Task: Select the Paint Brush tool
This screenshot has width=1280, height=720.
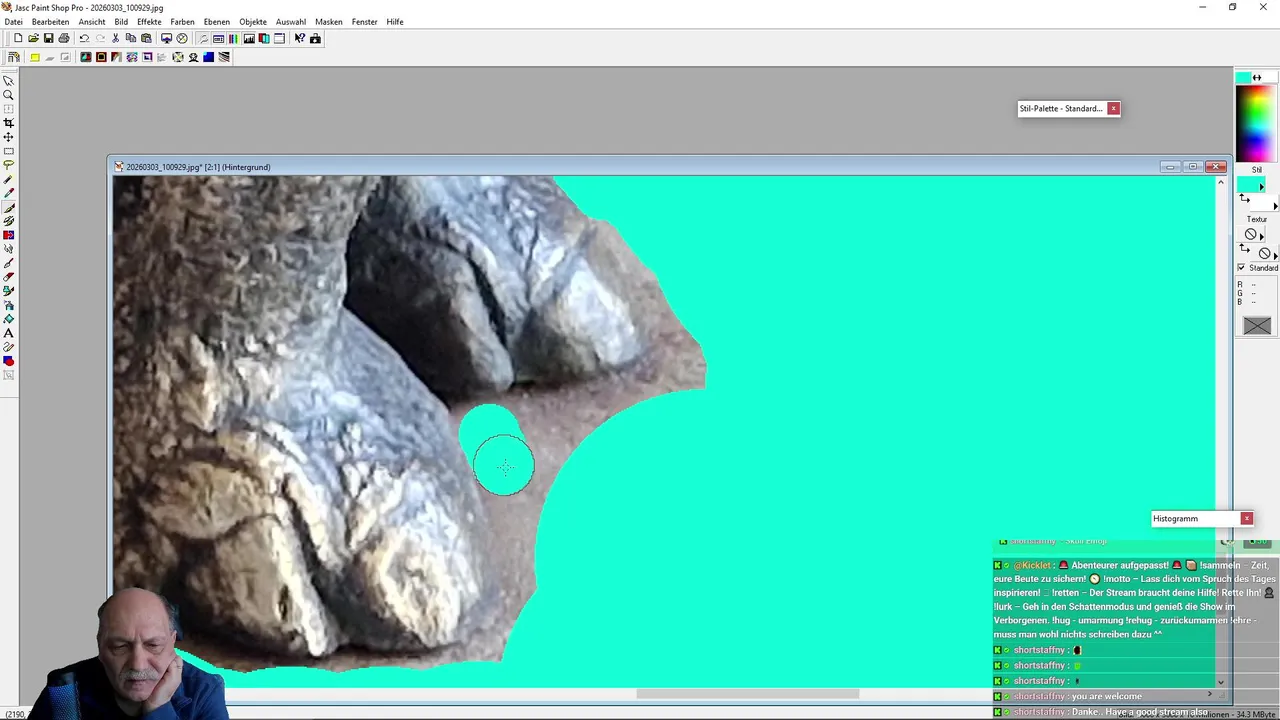Action: coord(9,207)
